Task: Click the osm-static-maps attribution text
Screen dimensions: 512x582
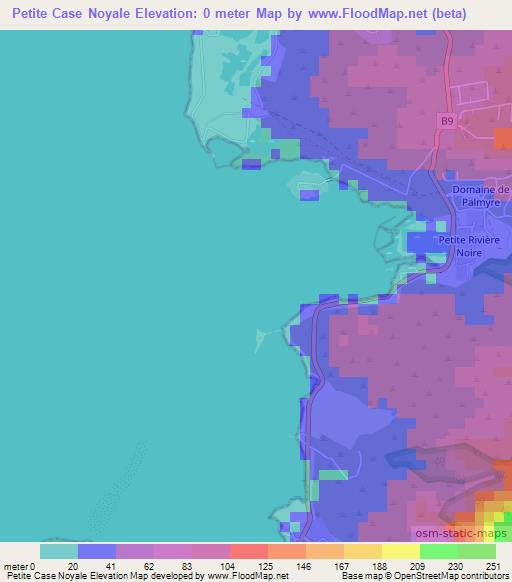Action: [461, 533]
